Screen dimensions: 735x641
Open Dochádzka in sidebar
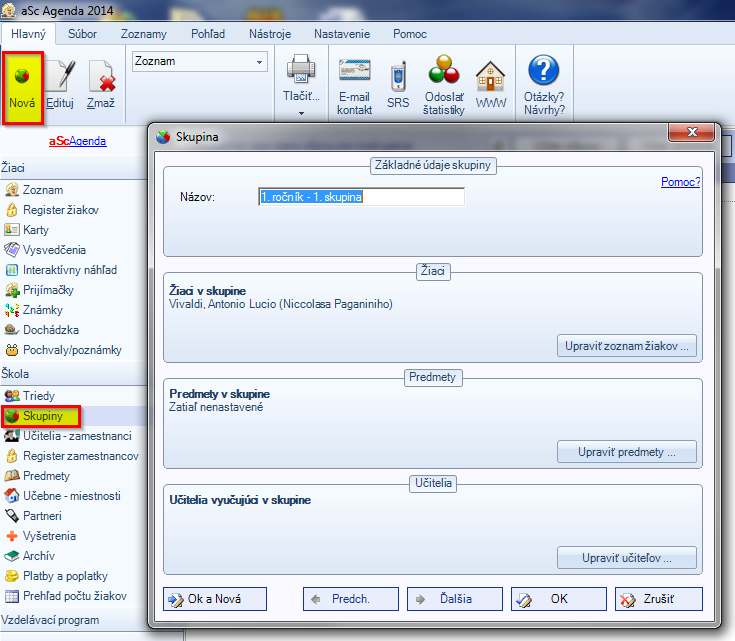(x=42, y=330)
